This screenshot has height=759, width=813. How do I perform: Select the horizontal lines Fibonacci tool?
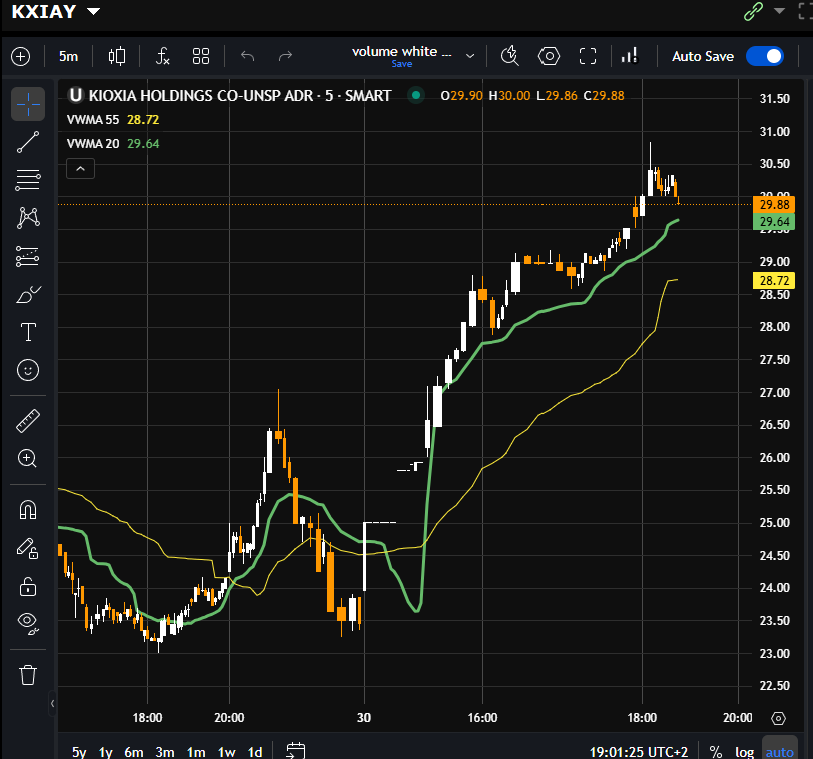click(28, 180)
